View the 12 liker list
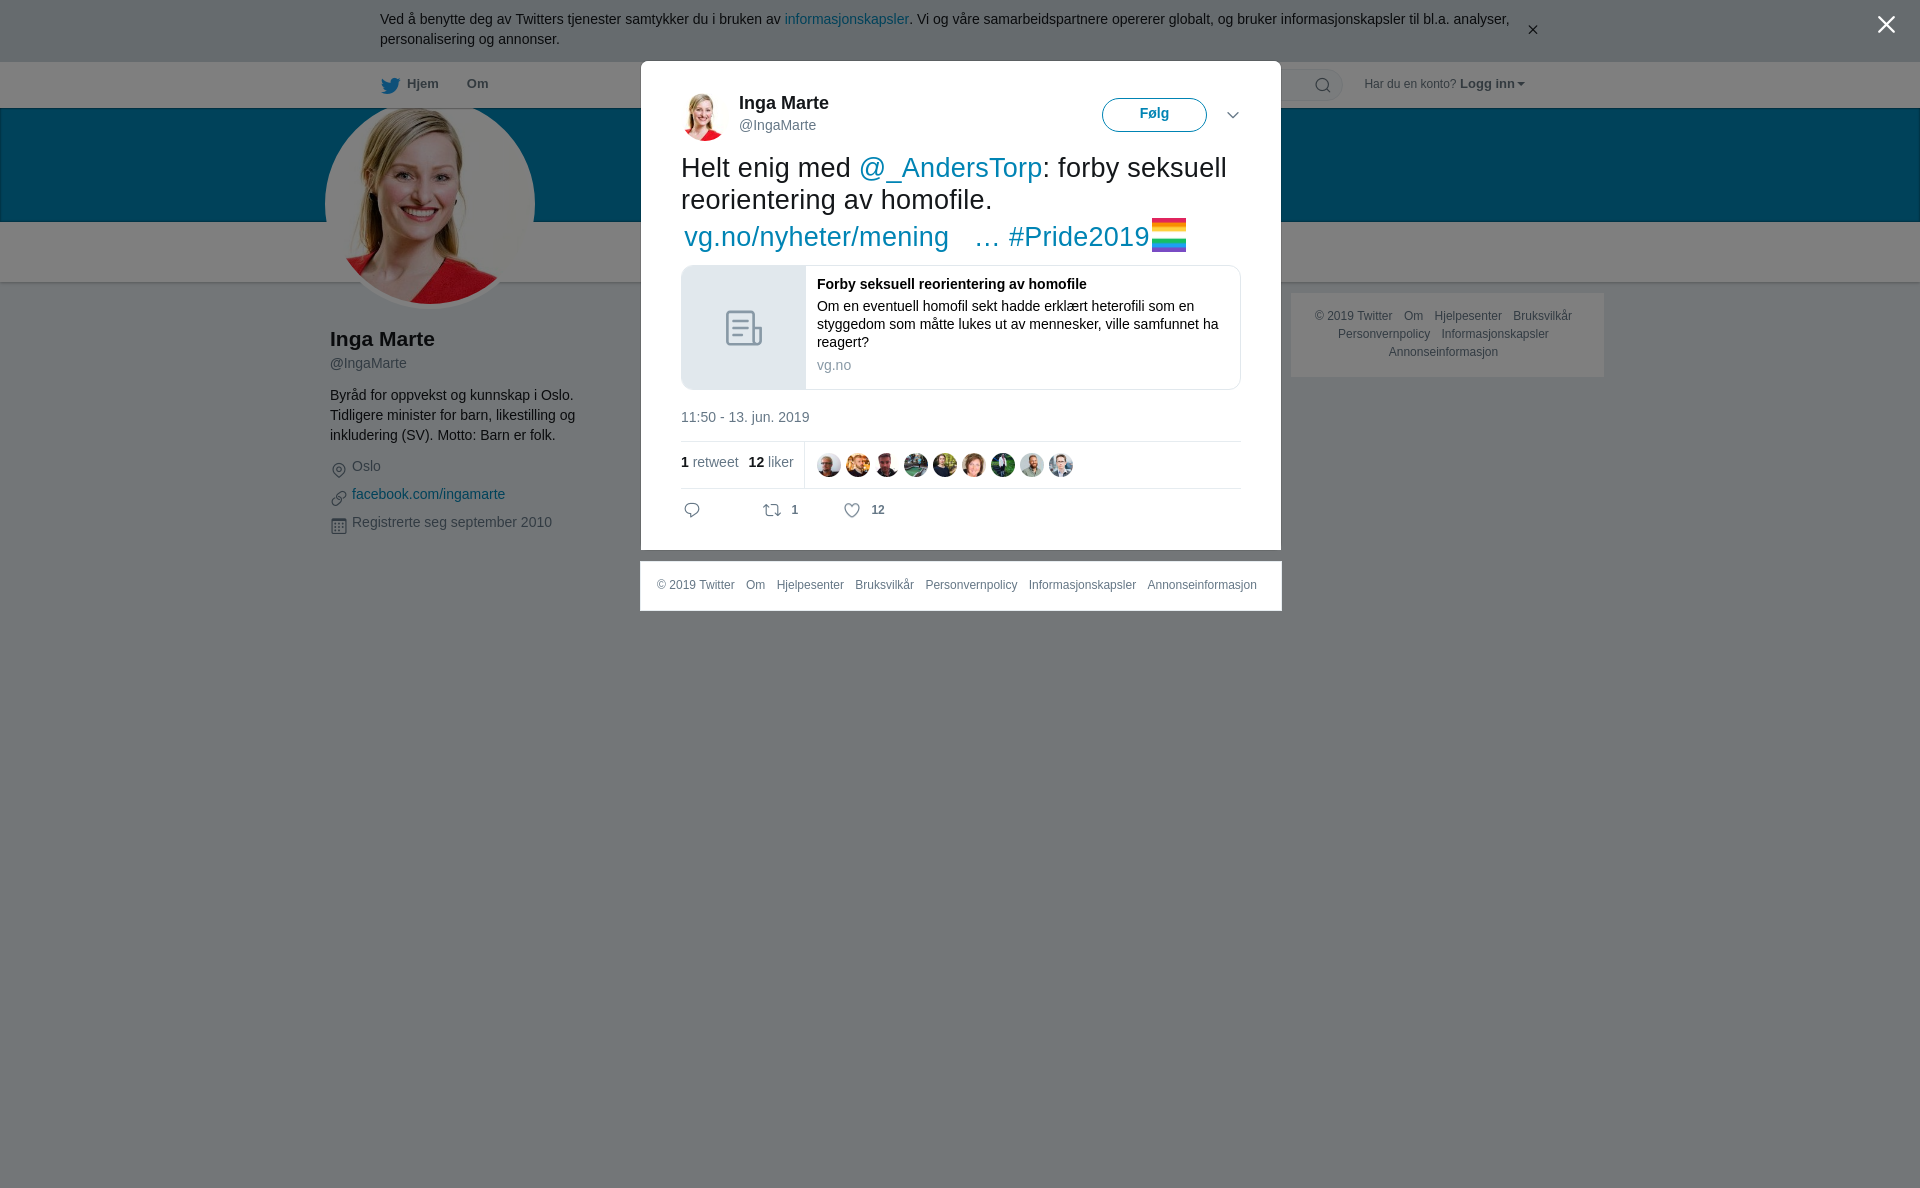 pos(770,462)
